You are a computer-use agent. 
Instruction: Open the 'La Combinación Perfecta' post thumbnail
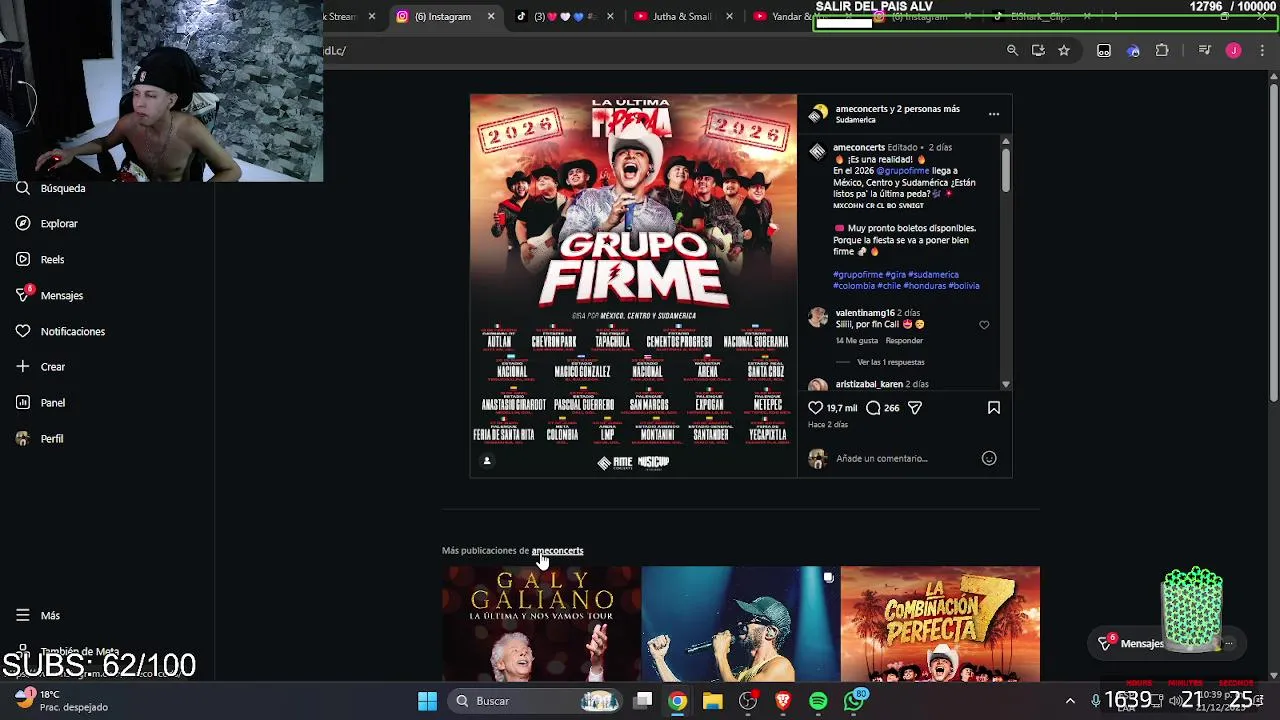pyautogui.click(x=940, y=624)
